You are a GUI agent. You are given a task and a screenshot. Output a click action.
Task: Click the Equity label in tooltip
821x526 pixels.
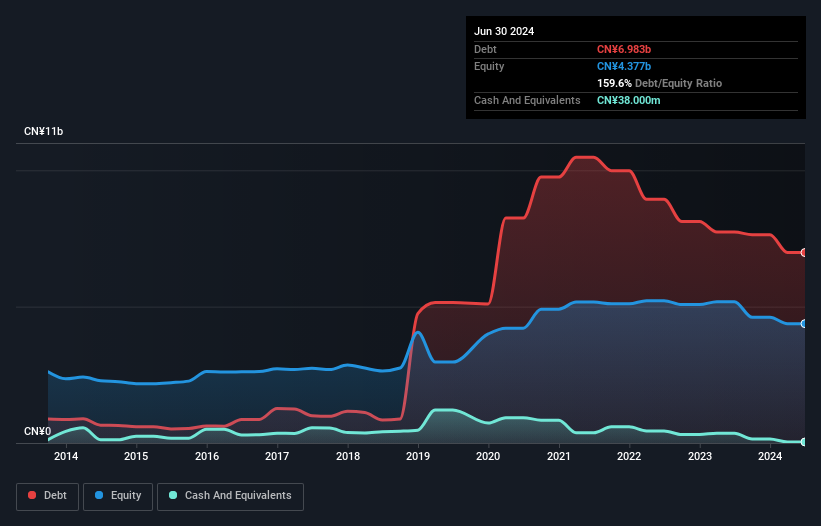click(x=489, y=66)
